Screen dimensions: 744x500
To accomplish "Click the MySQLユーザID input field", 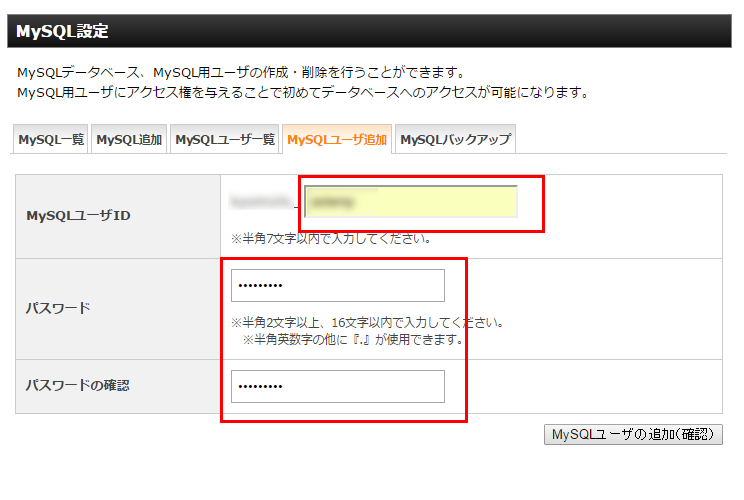I will click(x=411, y=202).
